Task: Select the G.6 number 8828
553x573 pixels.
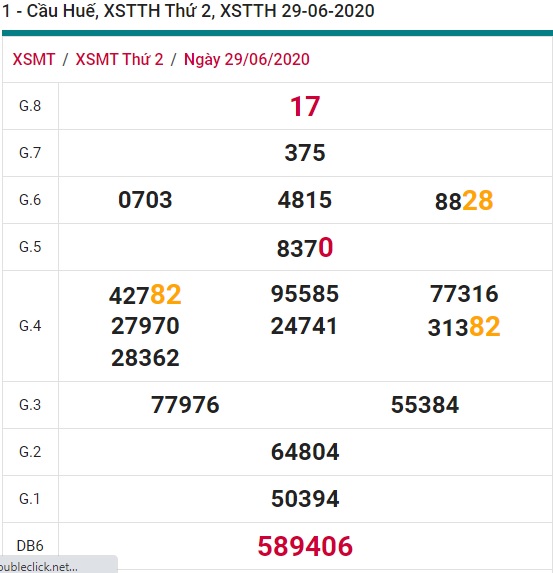Action: 464,201
